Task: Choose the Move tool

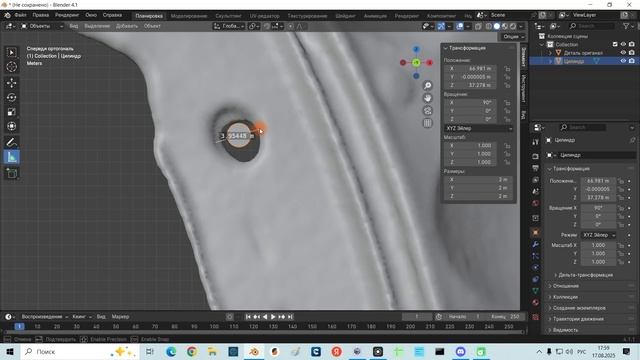Action: [11, 83]
